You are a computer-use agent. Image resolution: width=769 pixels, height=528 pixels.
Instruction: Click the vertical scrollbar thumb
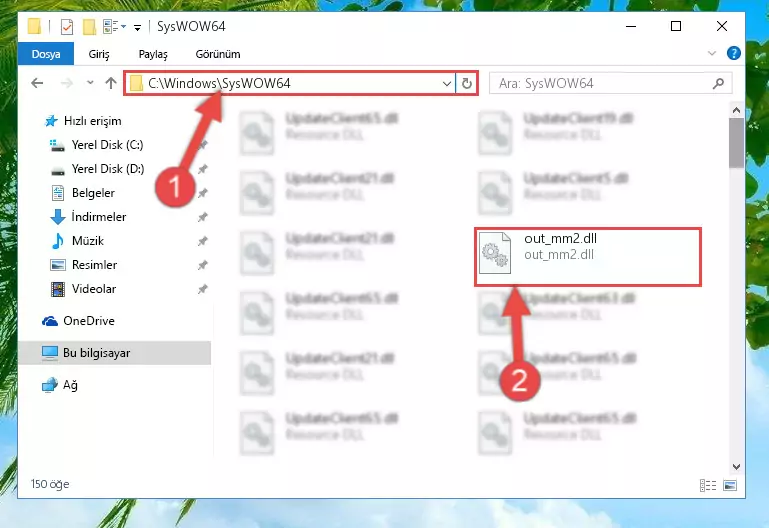click(736, 143)
